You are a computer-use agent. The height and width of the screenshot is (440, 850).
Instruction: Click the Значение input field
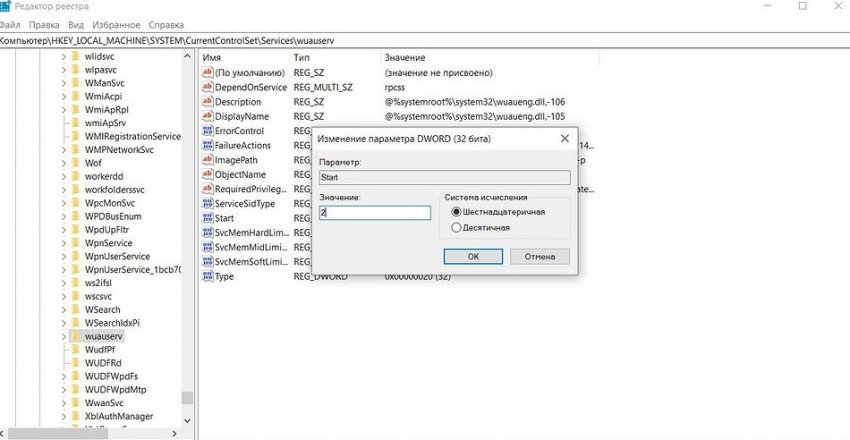pos(374,213)
